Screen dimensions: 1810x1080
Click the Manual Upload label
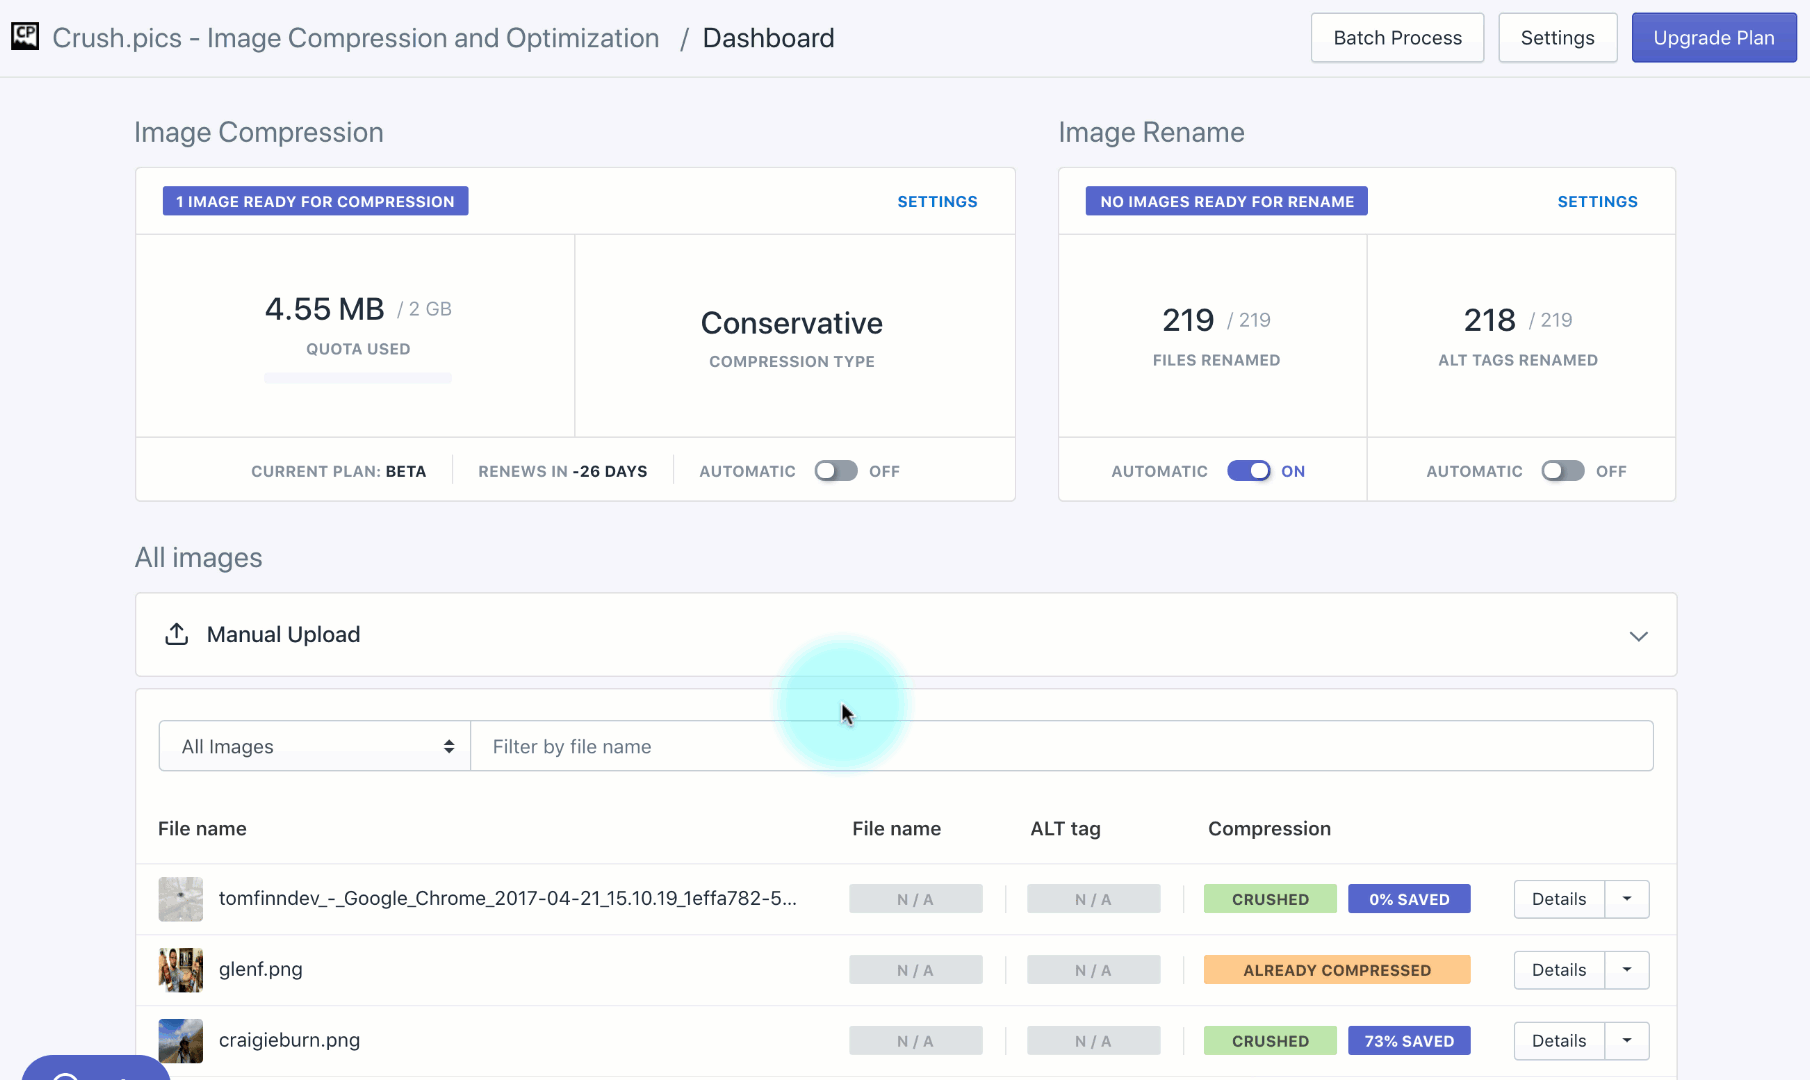[283, 634]
